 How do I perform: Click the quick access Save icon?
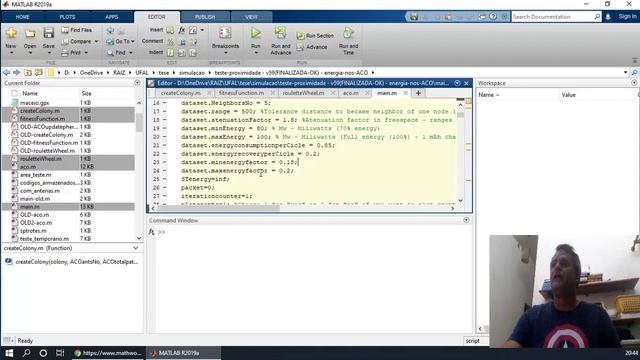click(414, 17)
